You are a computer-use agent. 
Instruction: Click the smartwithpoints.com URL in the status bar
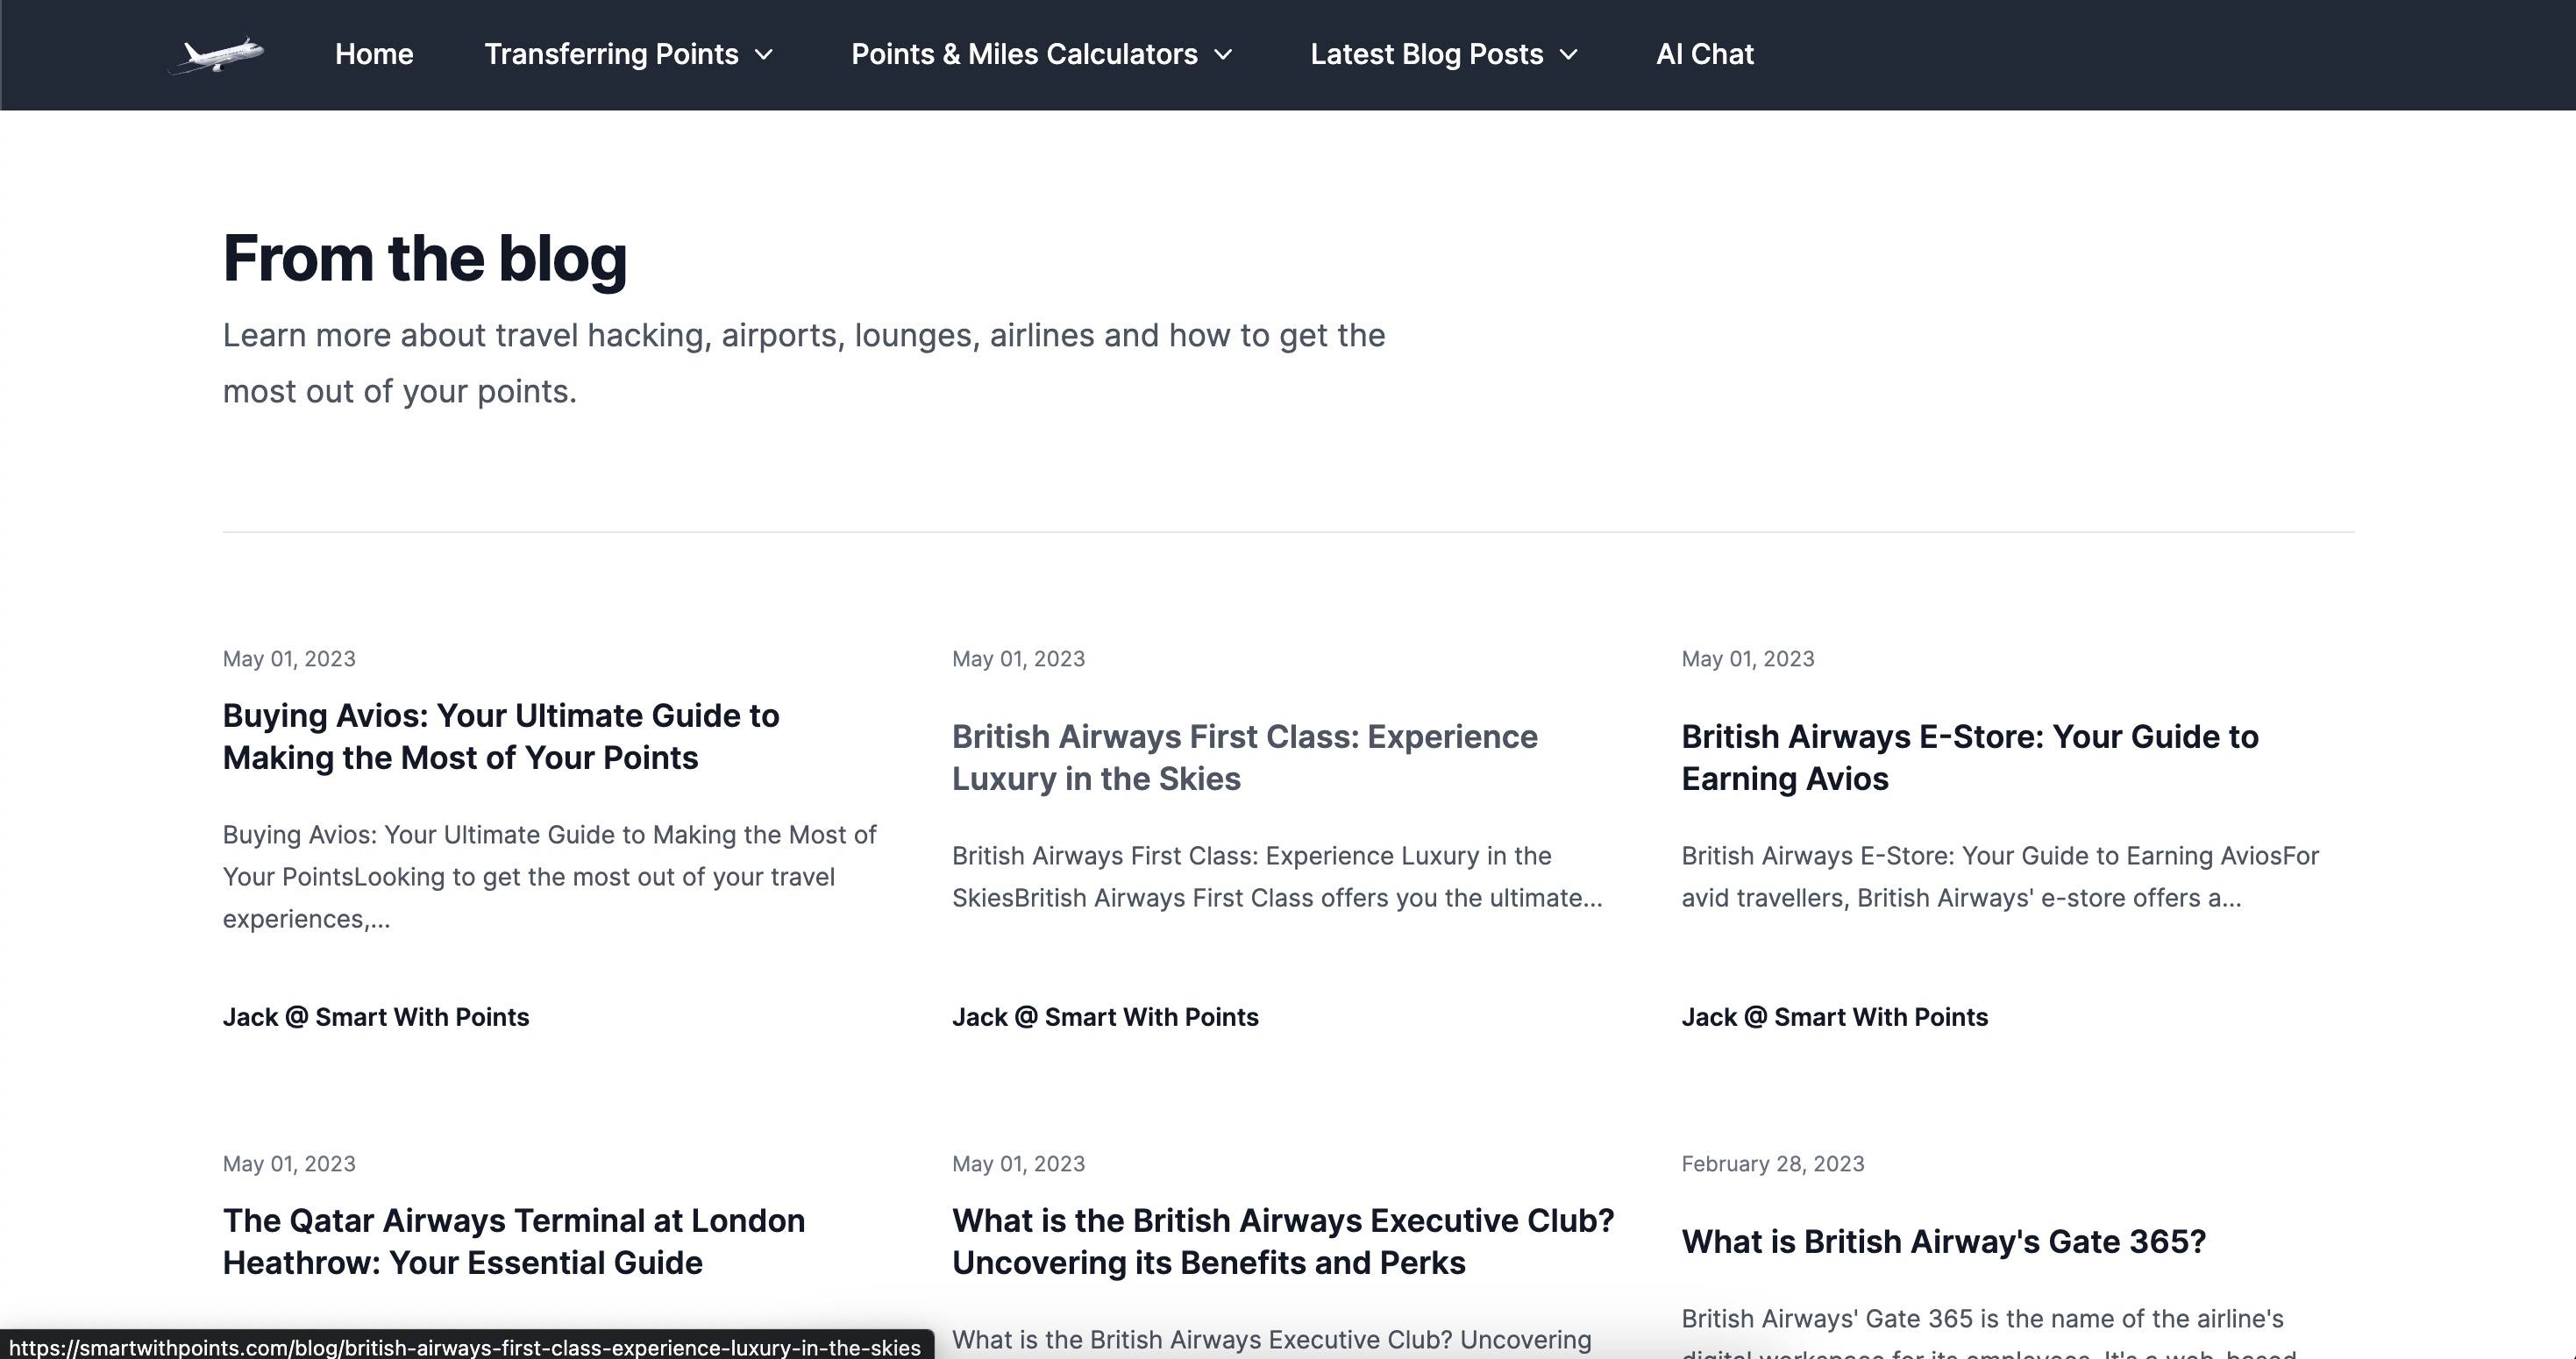[465, 1347]
